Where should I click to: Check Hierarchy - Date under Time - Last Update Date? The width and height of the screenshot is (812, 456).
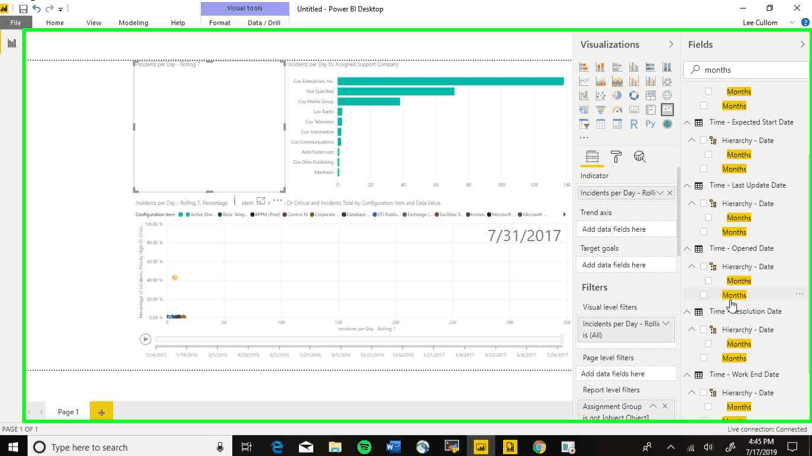(703, 203)
